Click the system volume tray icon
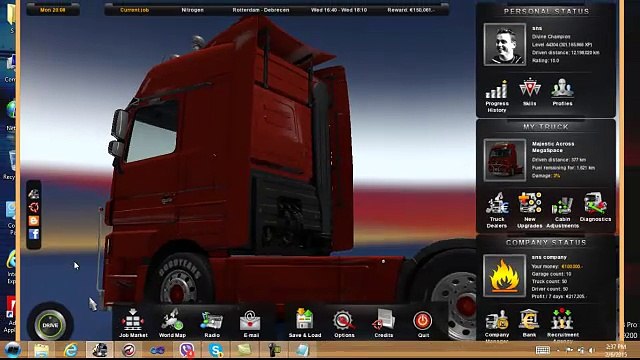 (x=591, y=350)
